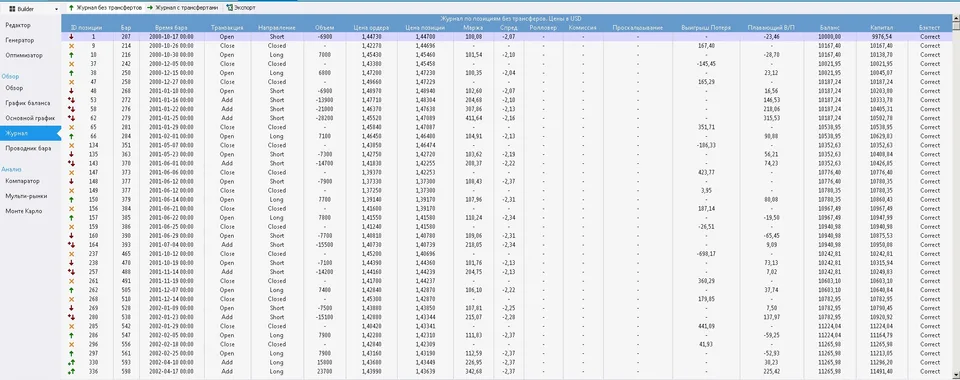Open Монте Карло in the sidebar

pyautogui.click(x=24, y=211)
